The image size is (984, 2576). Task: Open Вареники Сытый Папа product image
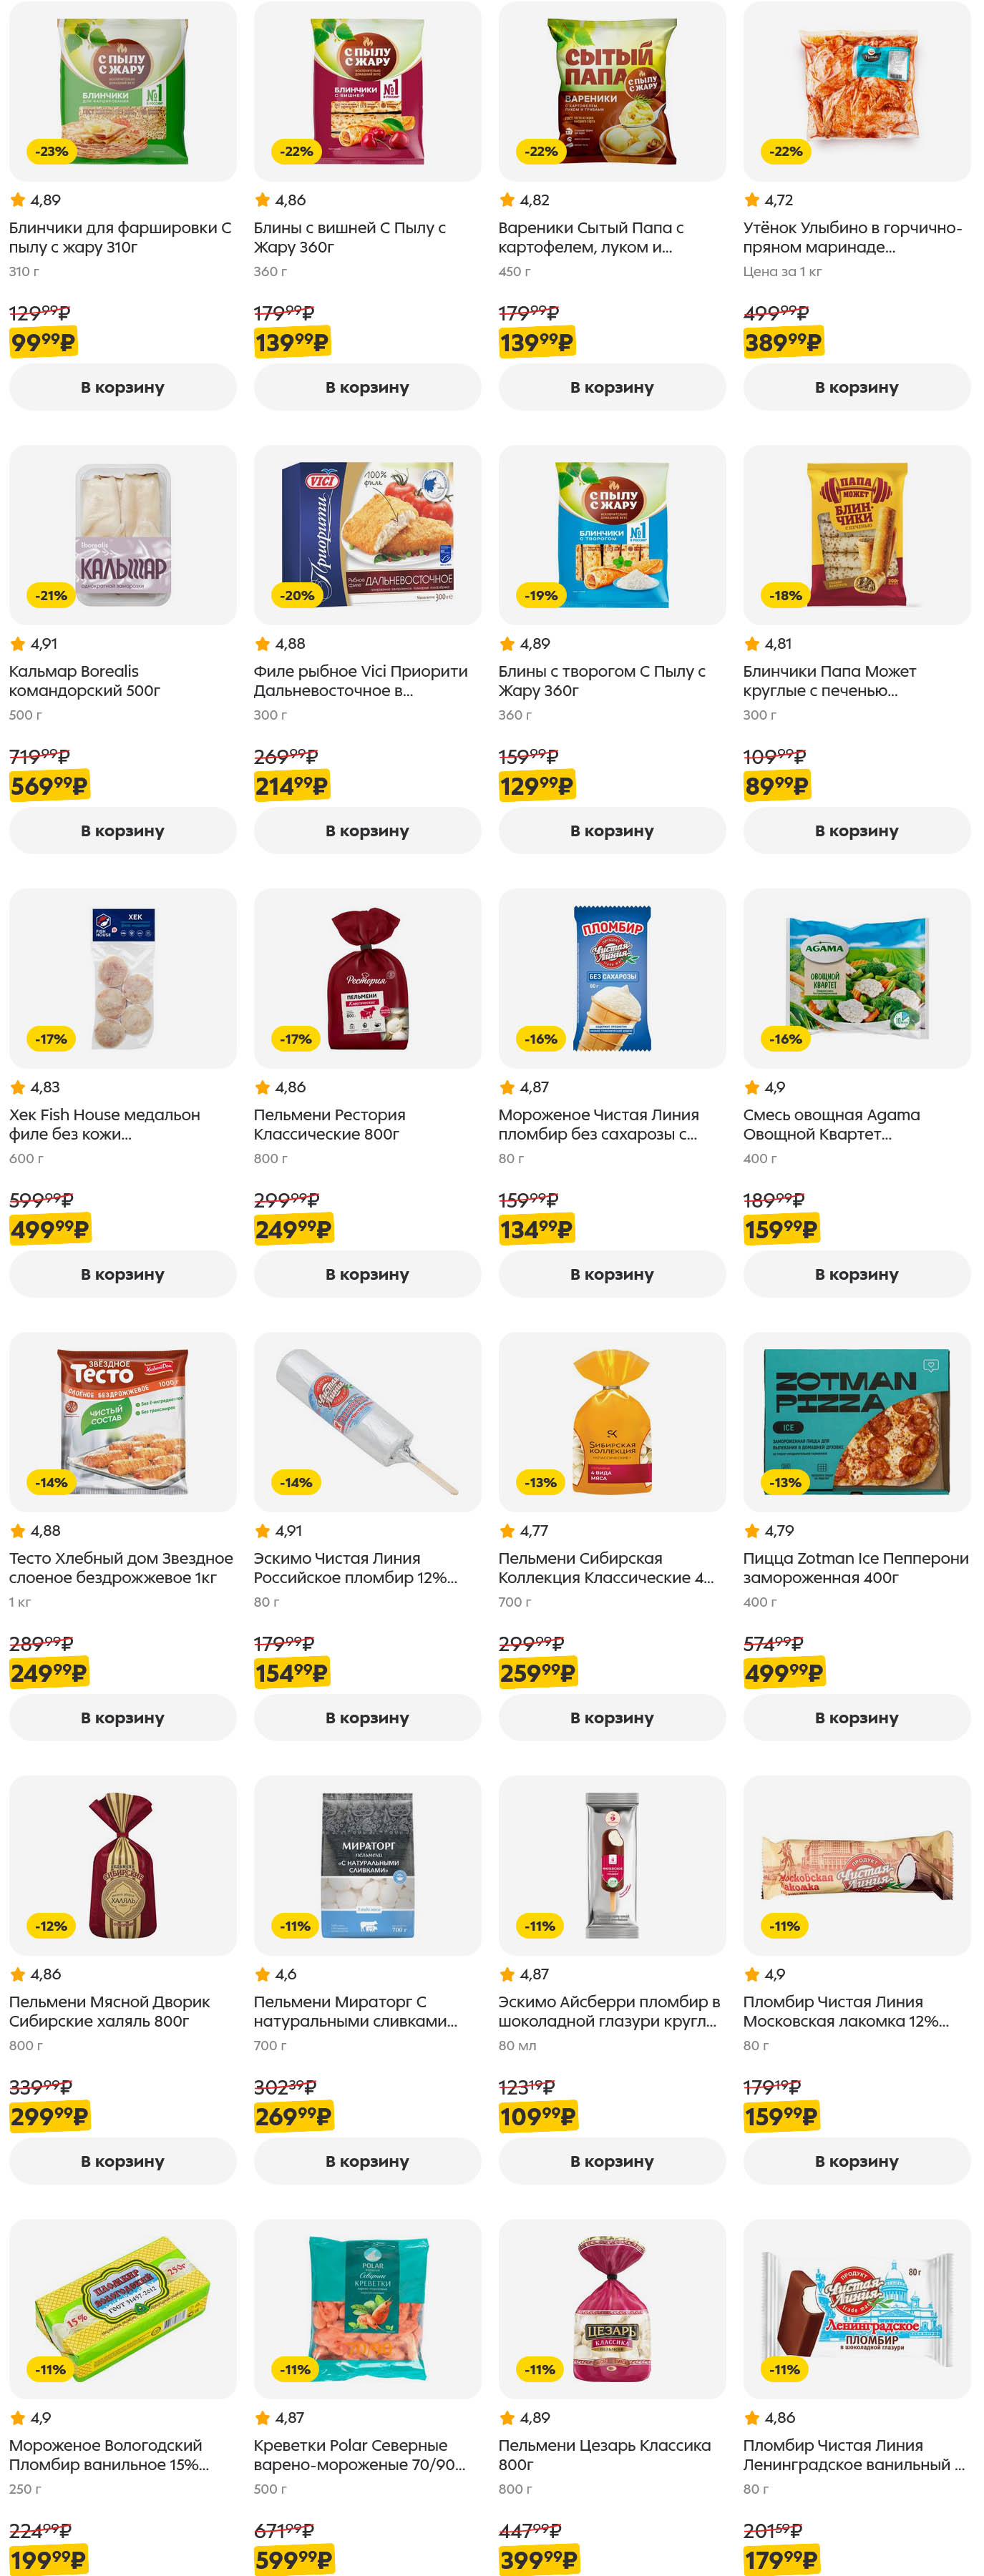(611, 92)
